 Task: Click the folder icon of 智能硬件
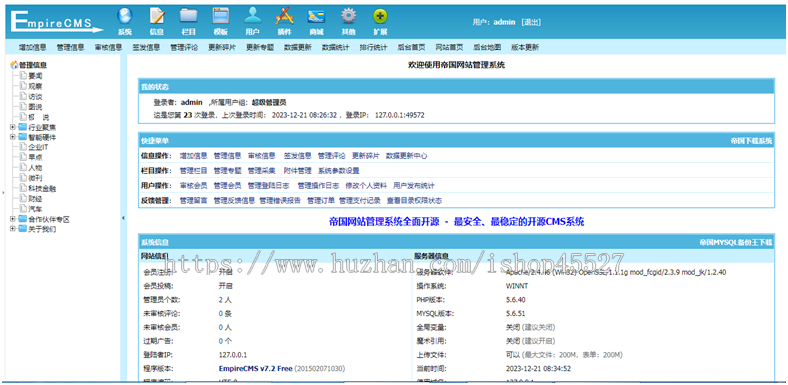(x=23, y=137)
